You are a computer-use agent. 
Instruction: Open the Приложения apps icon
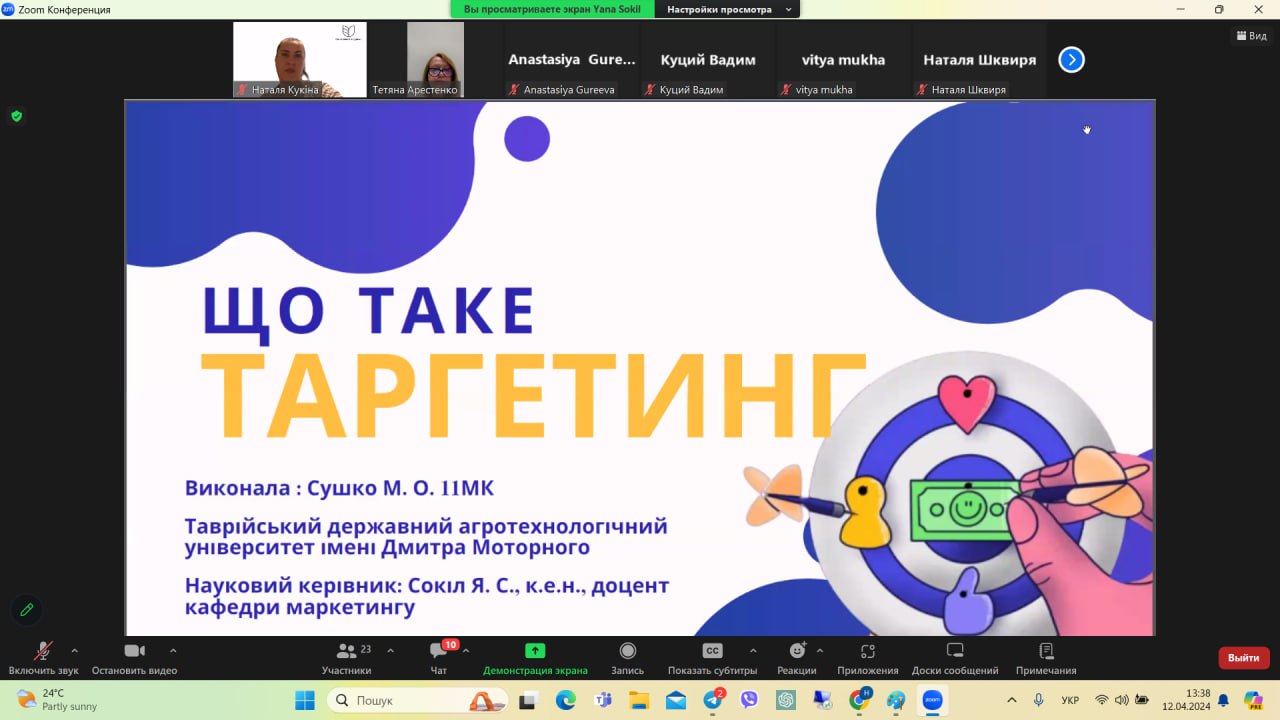pyautogui.click(x=868, y=652)
